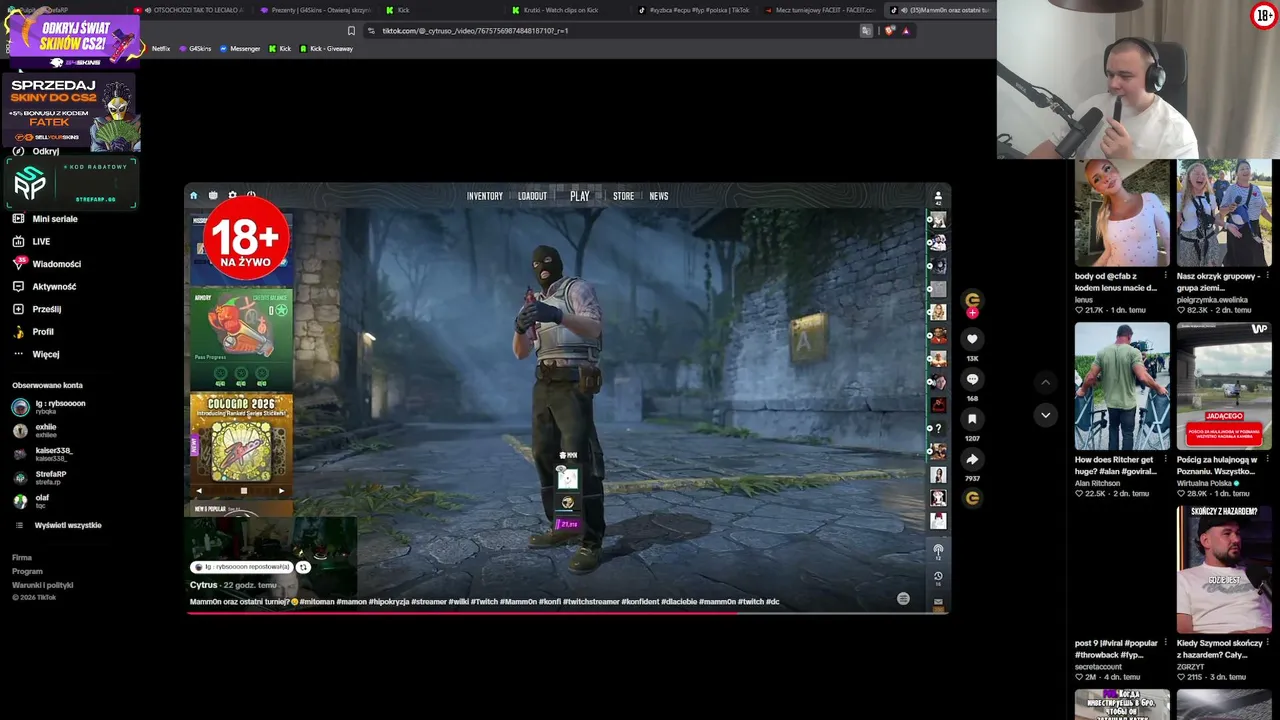
Task: Open the followed account 'Ig : rybsoooon'
Action: [49, 407]
